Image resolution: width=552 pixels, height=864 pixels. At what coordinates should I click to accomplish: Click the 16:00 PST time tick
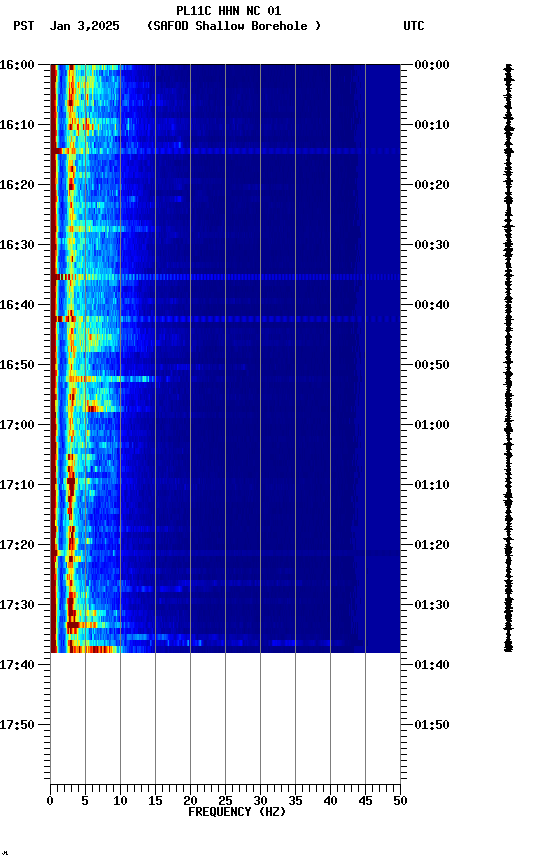17,65
